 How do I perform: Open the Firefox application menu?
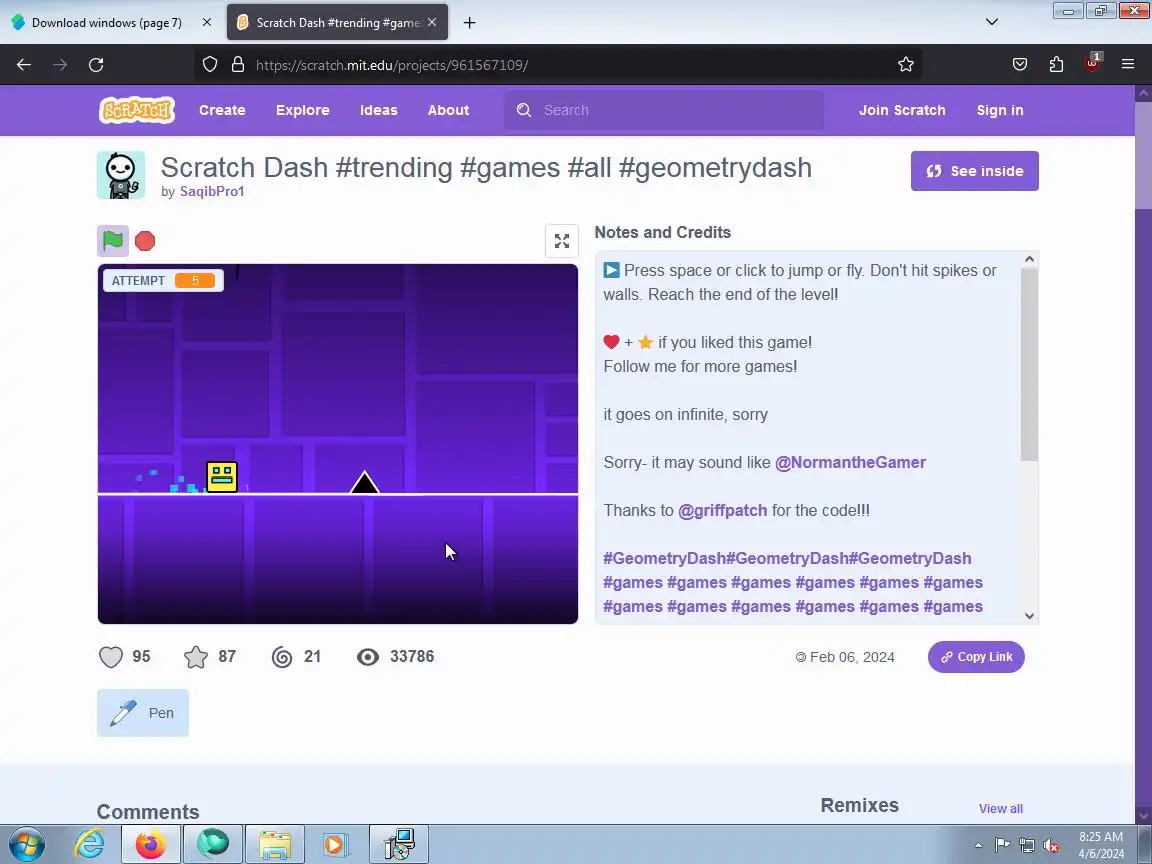coord(1128,65)
